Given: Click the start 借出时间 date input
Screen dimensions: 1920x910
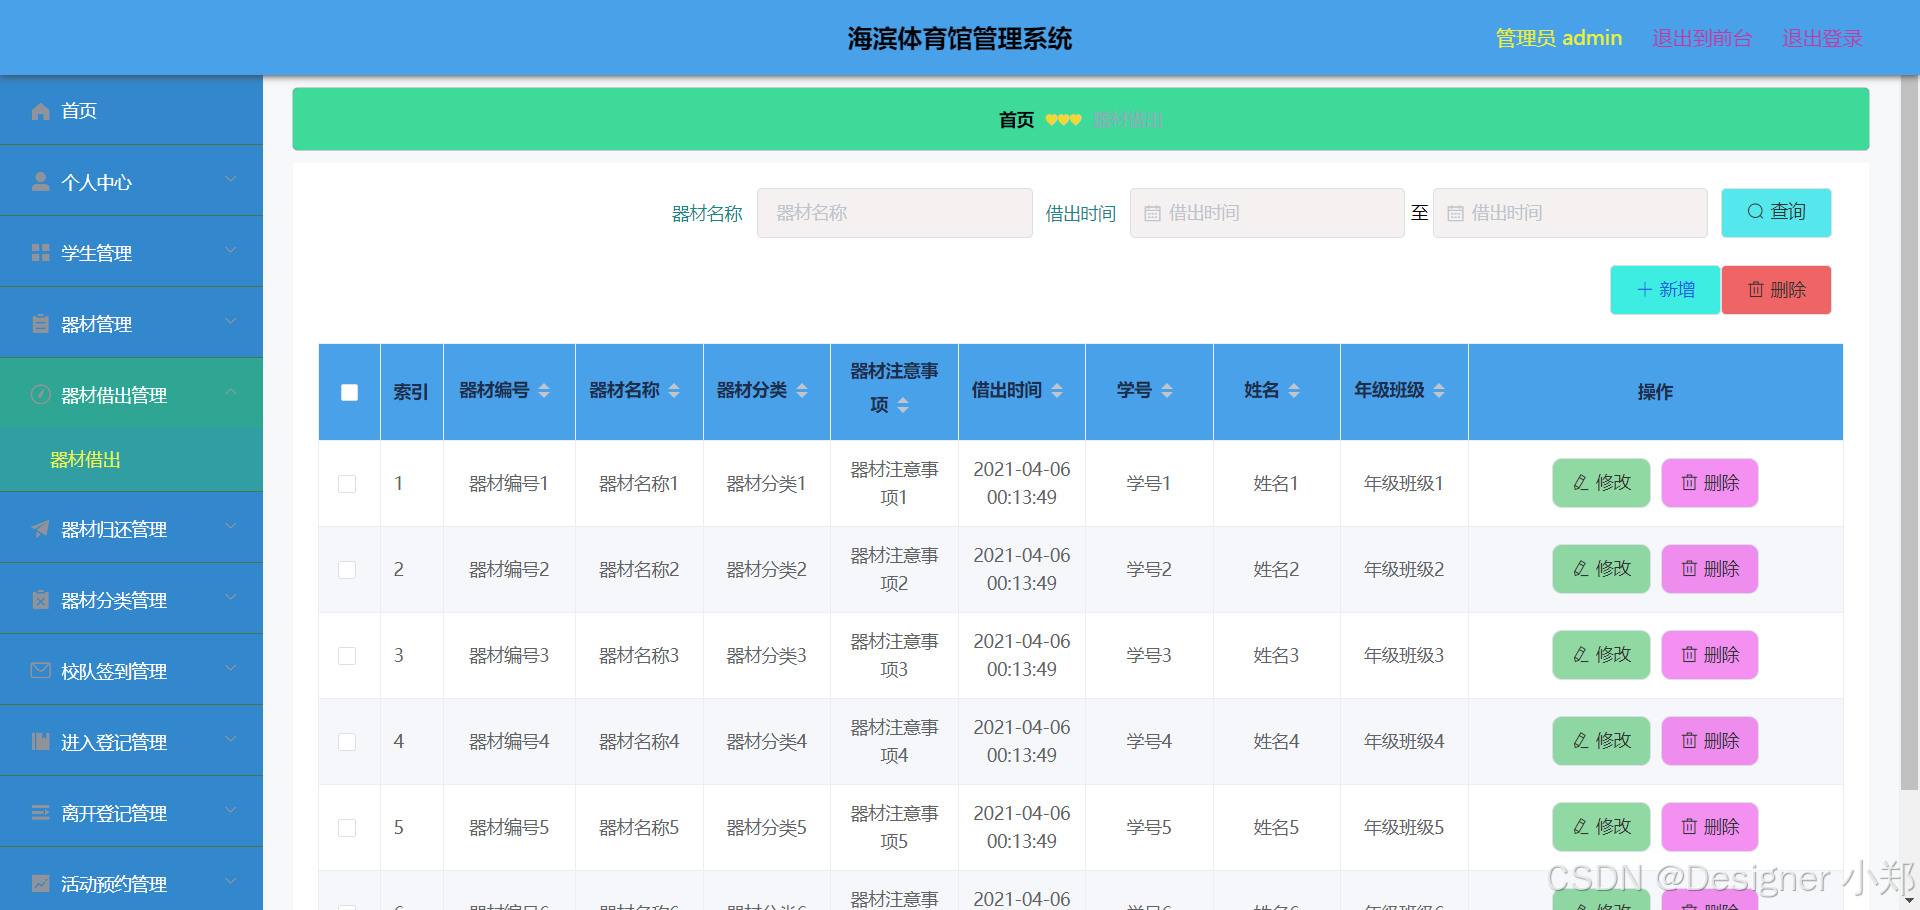Looking at the screenshot, I should click(x=1267, y=213).
